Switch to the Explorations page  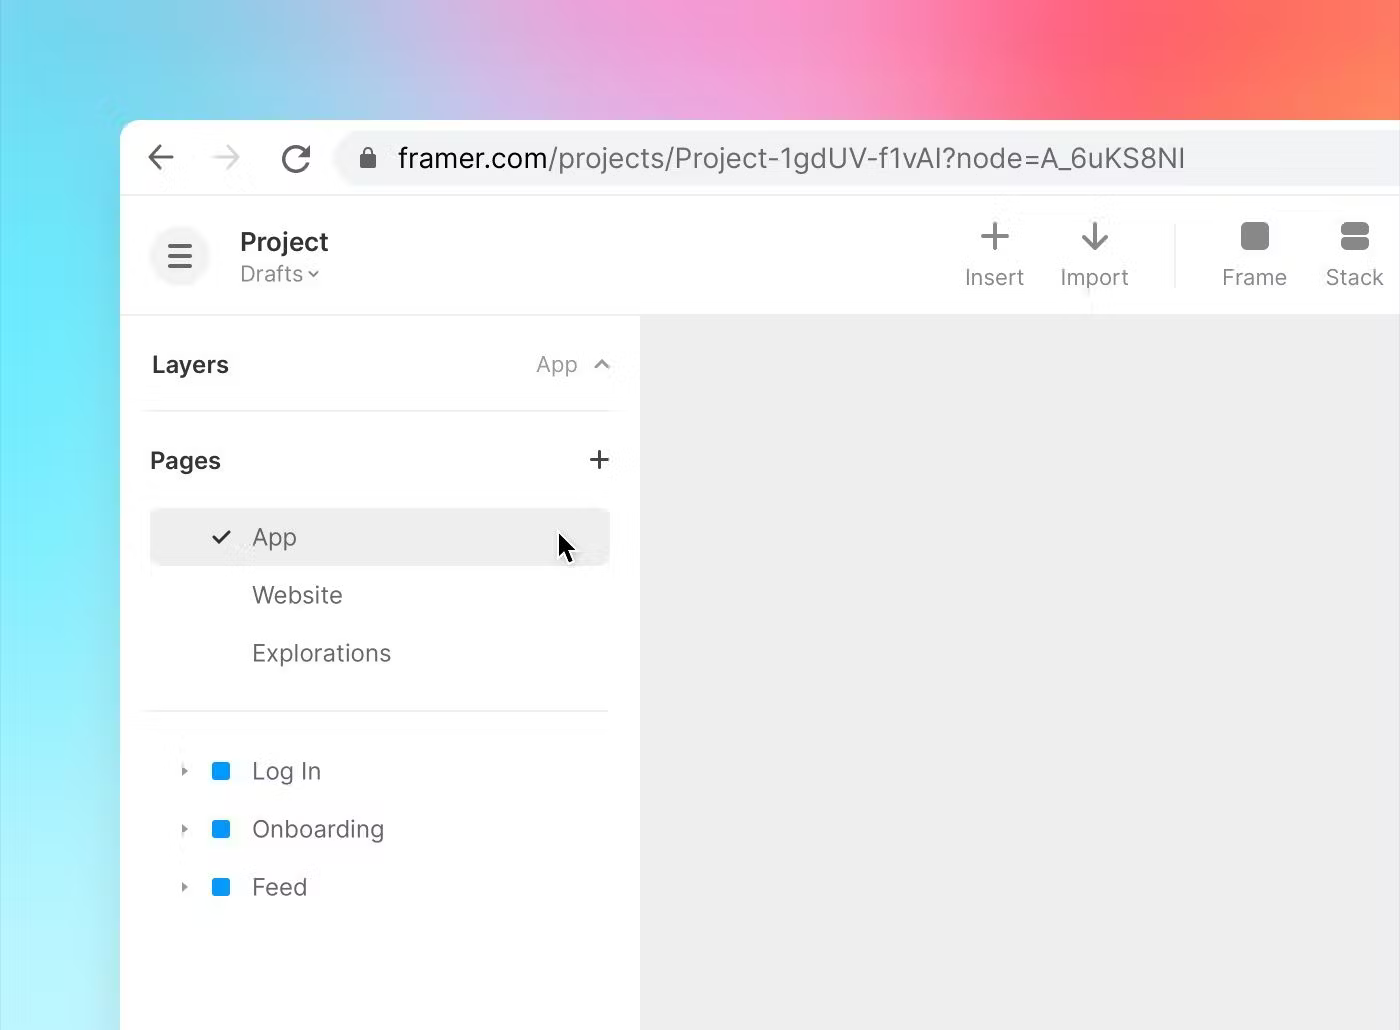point(321,653)
